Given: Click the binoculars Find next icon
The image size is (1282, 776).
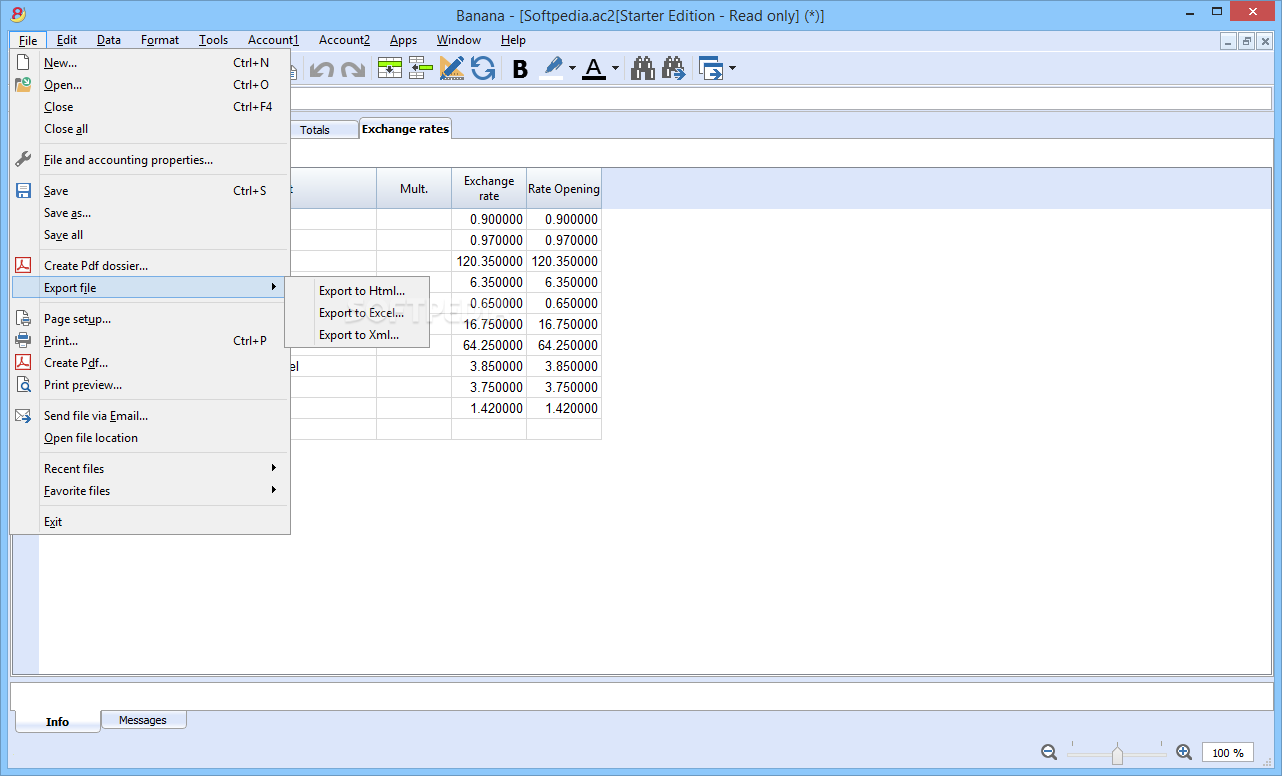Looking at the screenshot, I should [x=674, y=69].
